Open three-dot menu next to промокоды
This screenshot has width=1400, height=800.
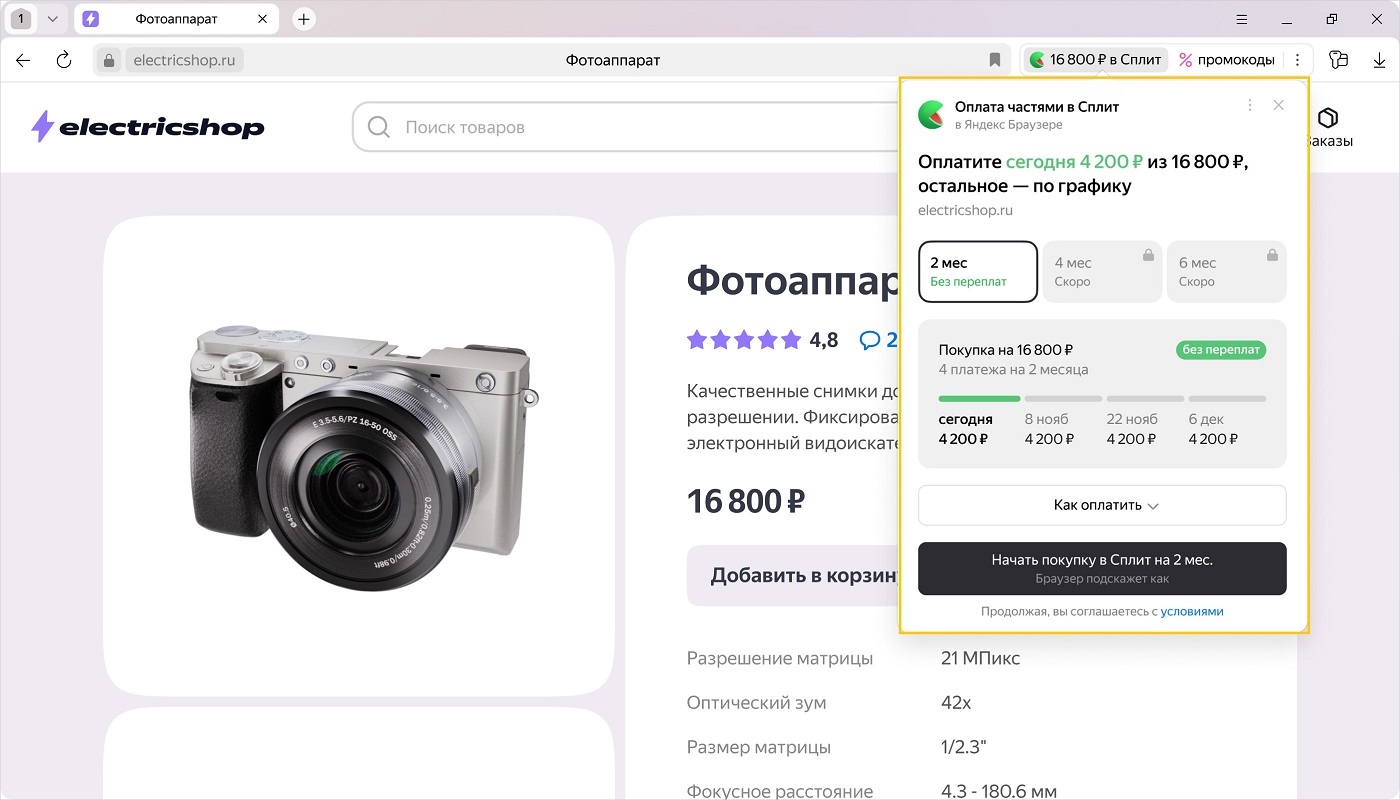click(1297, 60)
